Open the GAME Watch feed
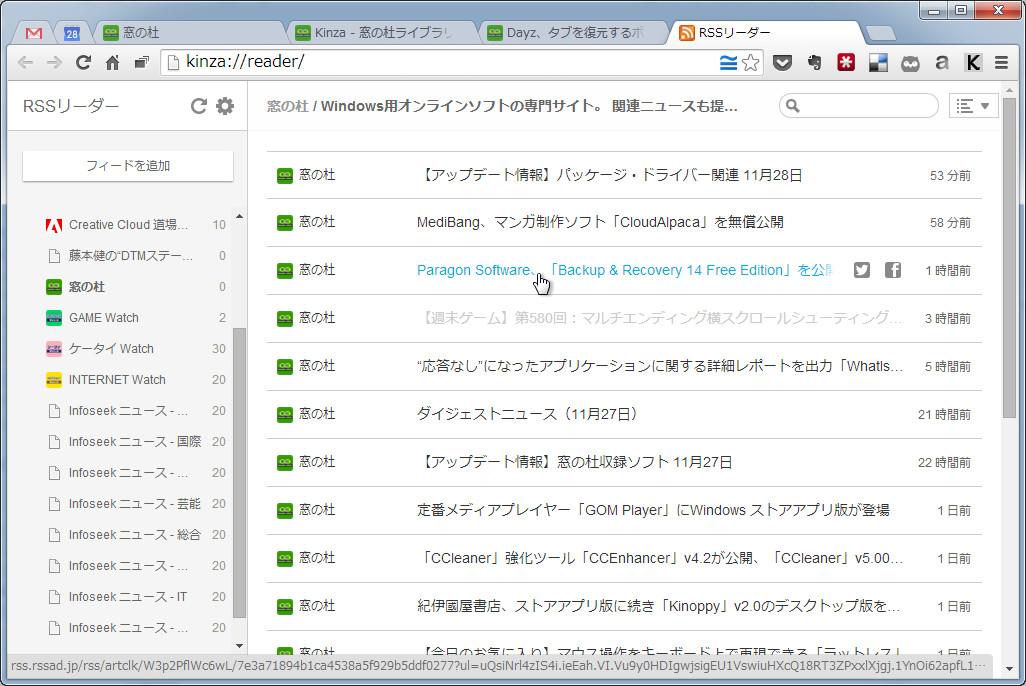This screenshot has height=686, width=1026. coord(104,317)
